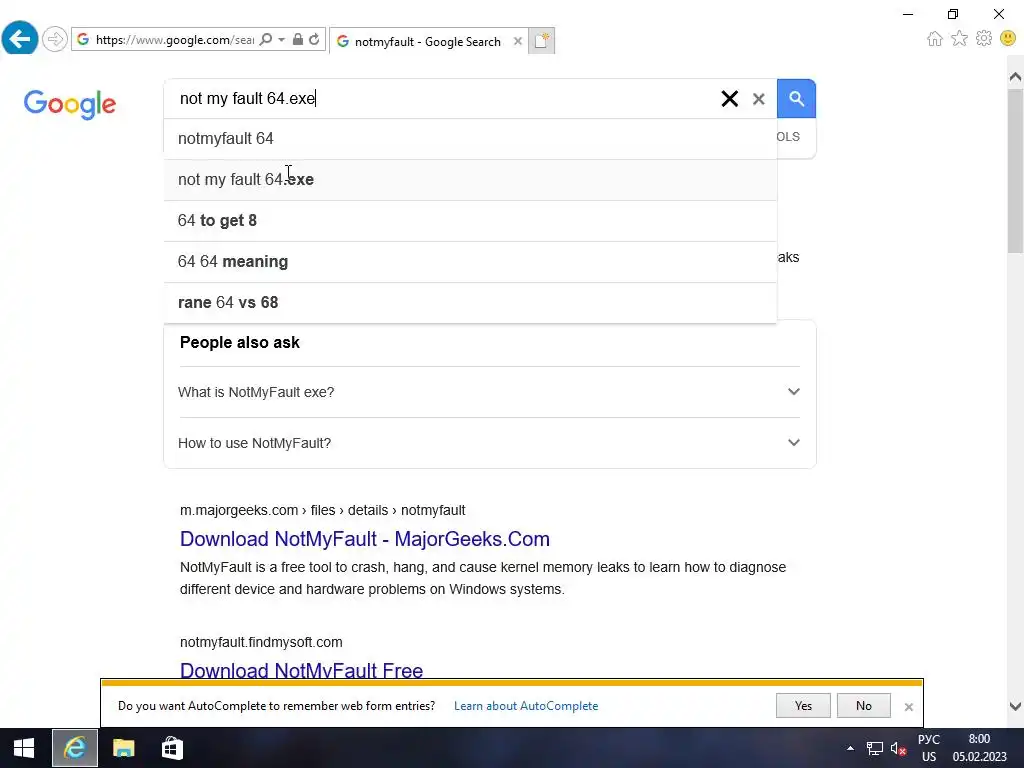Minimize the browser window
This screenshot has height=768, width=1024.
pyautogui.click(x=908, y=14)
